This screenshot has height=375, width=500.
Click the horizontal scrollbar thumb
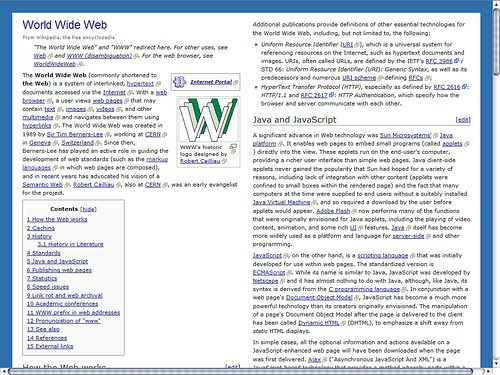[x=240, y=371]
